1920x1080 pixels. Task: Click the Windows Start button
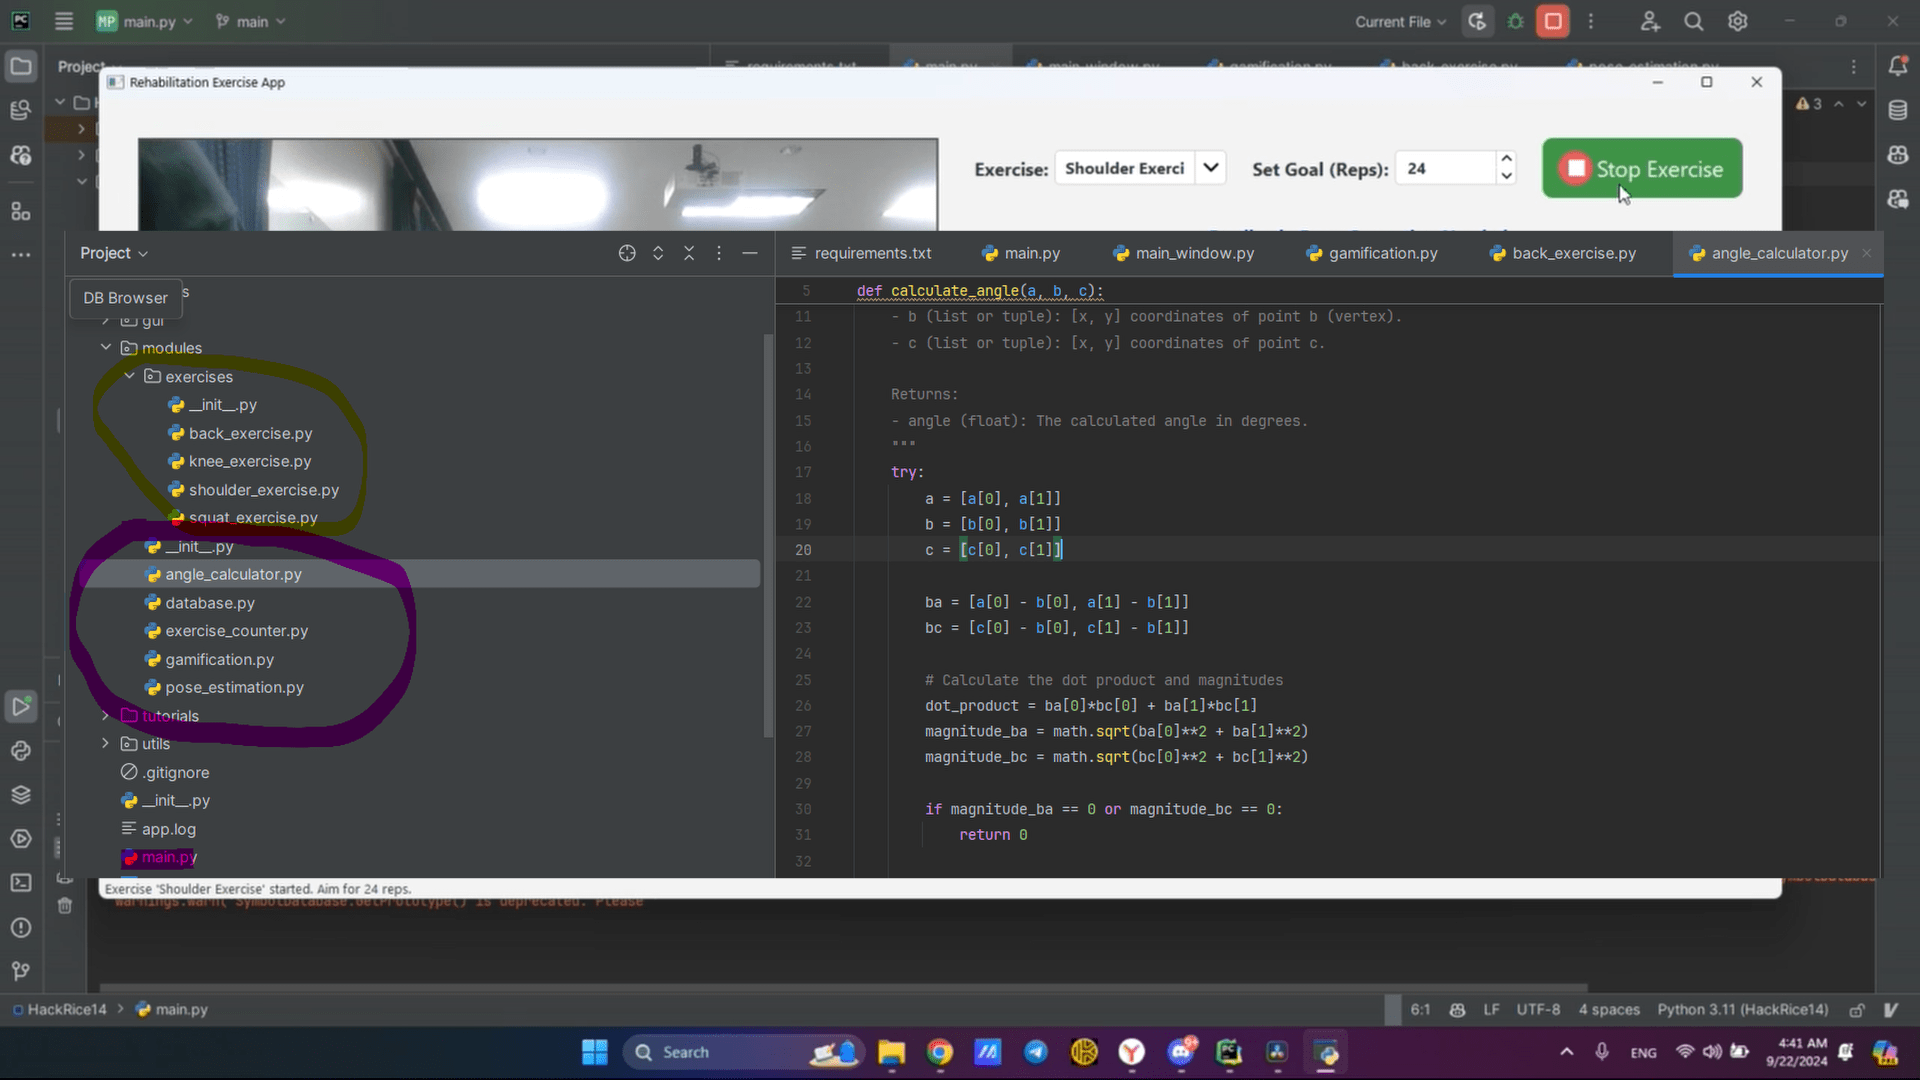[x=595, y=1052]
